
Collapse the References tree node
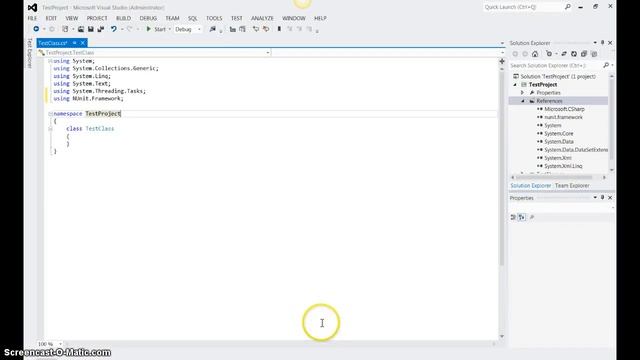pyautogui.click(x=523, y=101)
